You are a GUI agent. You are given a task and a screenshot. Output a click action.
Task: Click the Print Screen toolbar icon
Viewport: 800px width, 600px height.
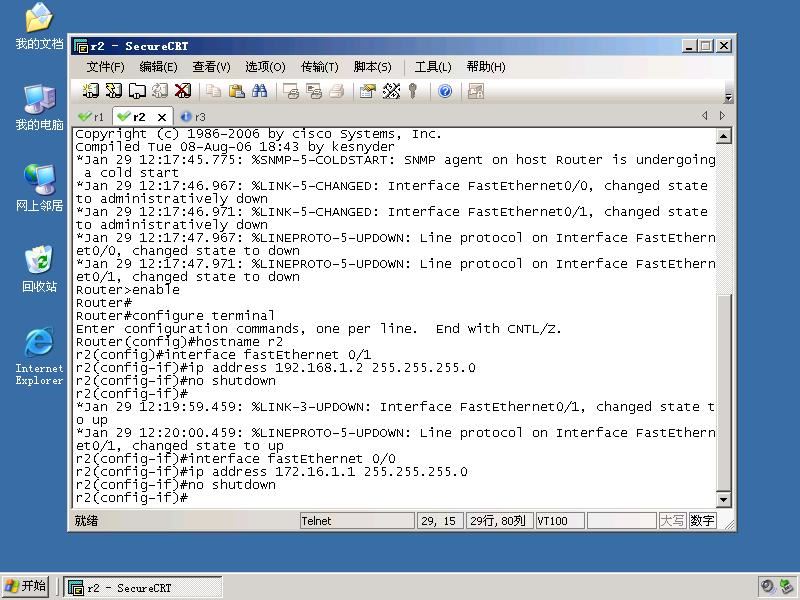291,91
